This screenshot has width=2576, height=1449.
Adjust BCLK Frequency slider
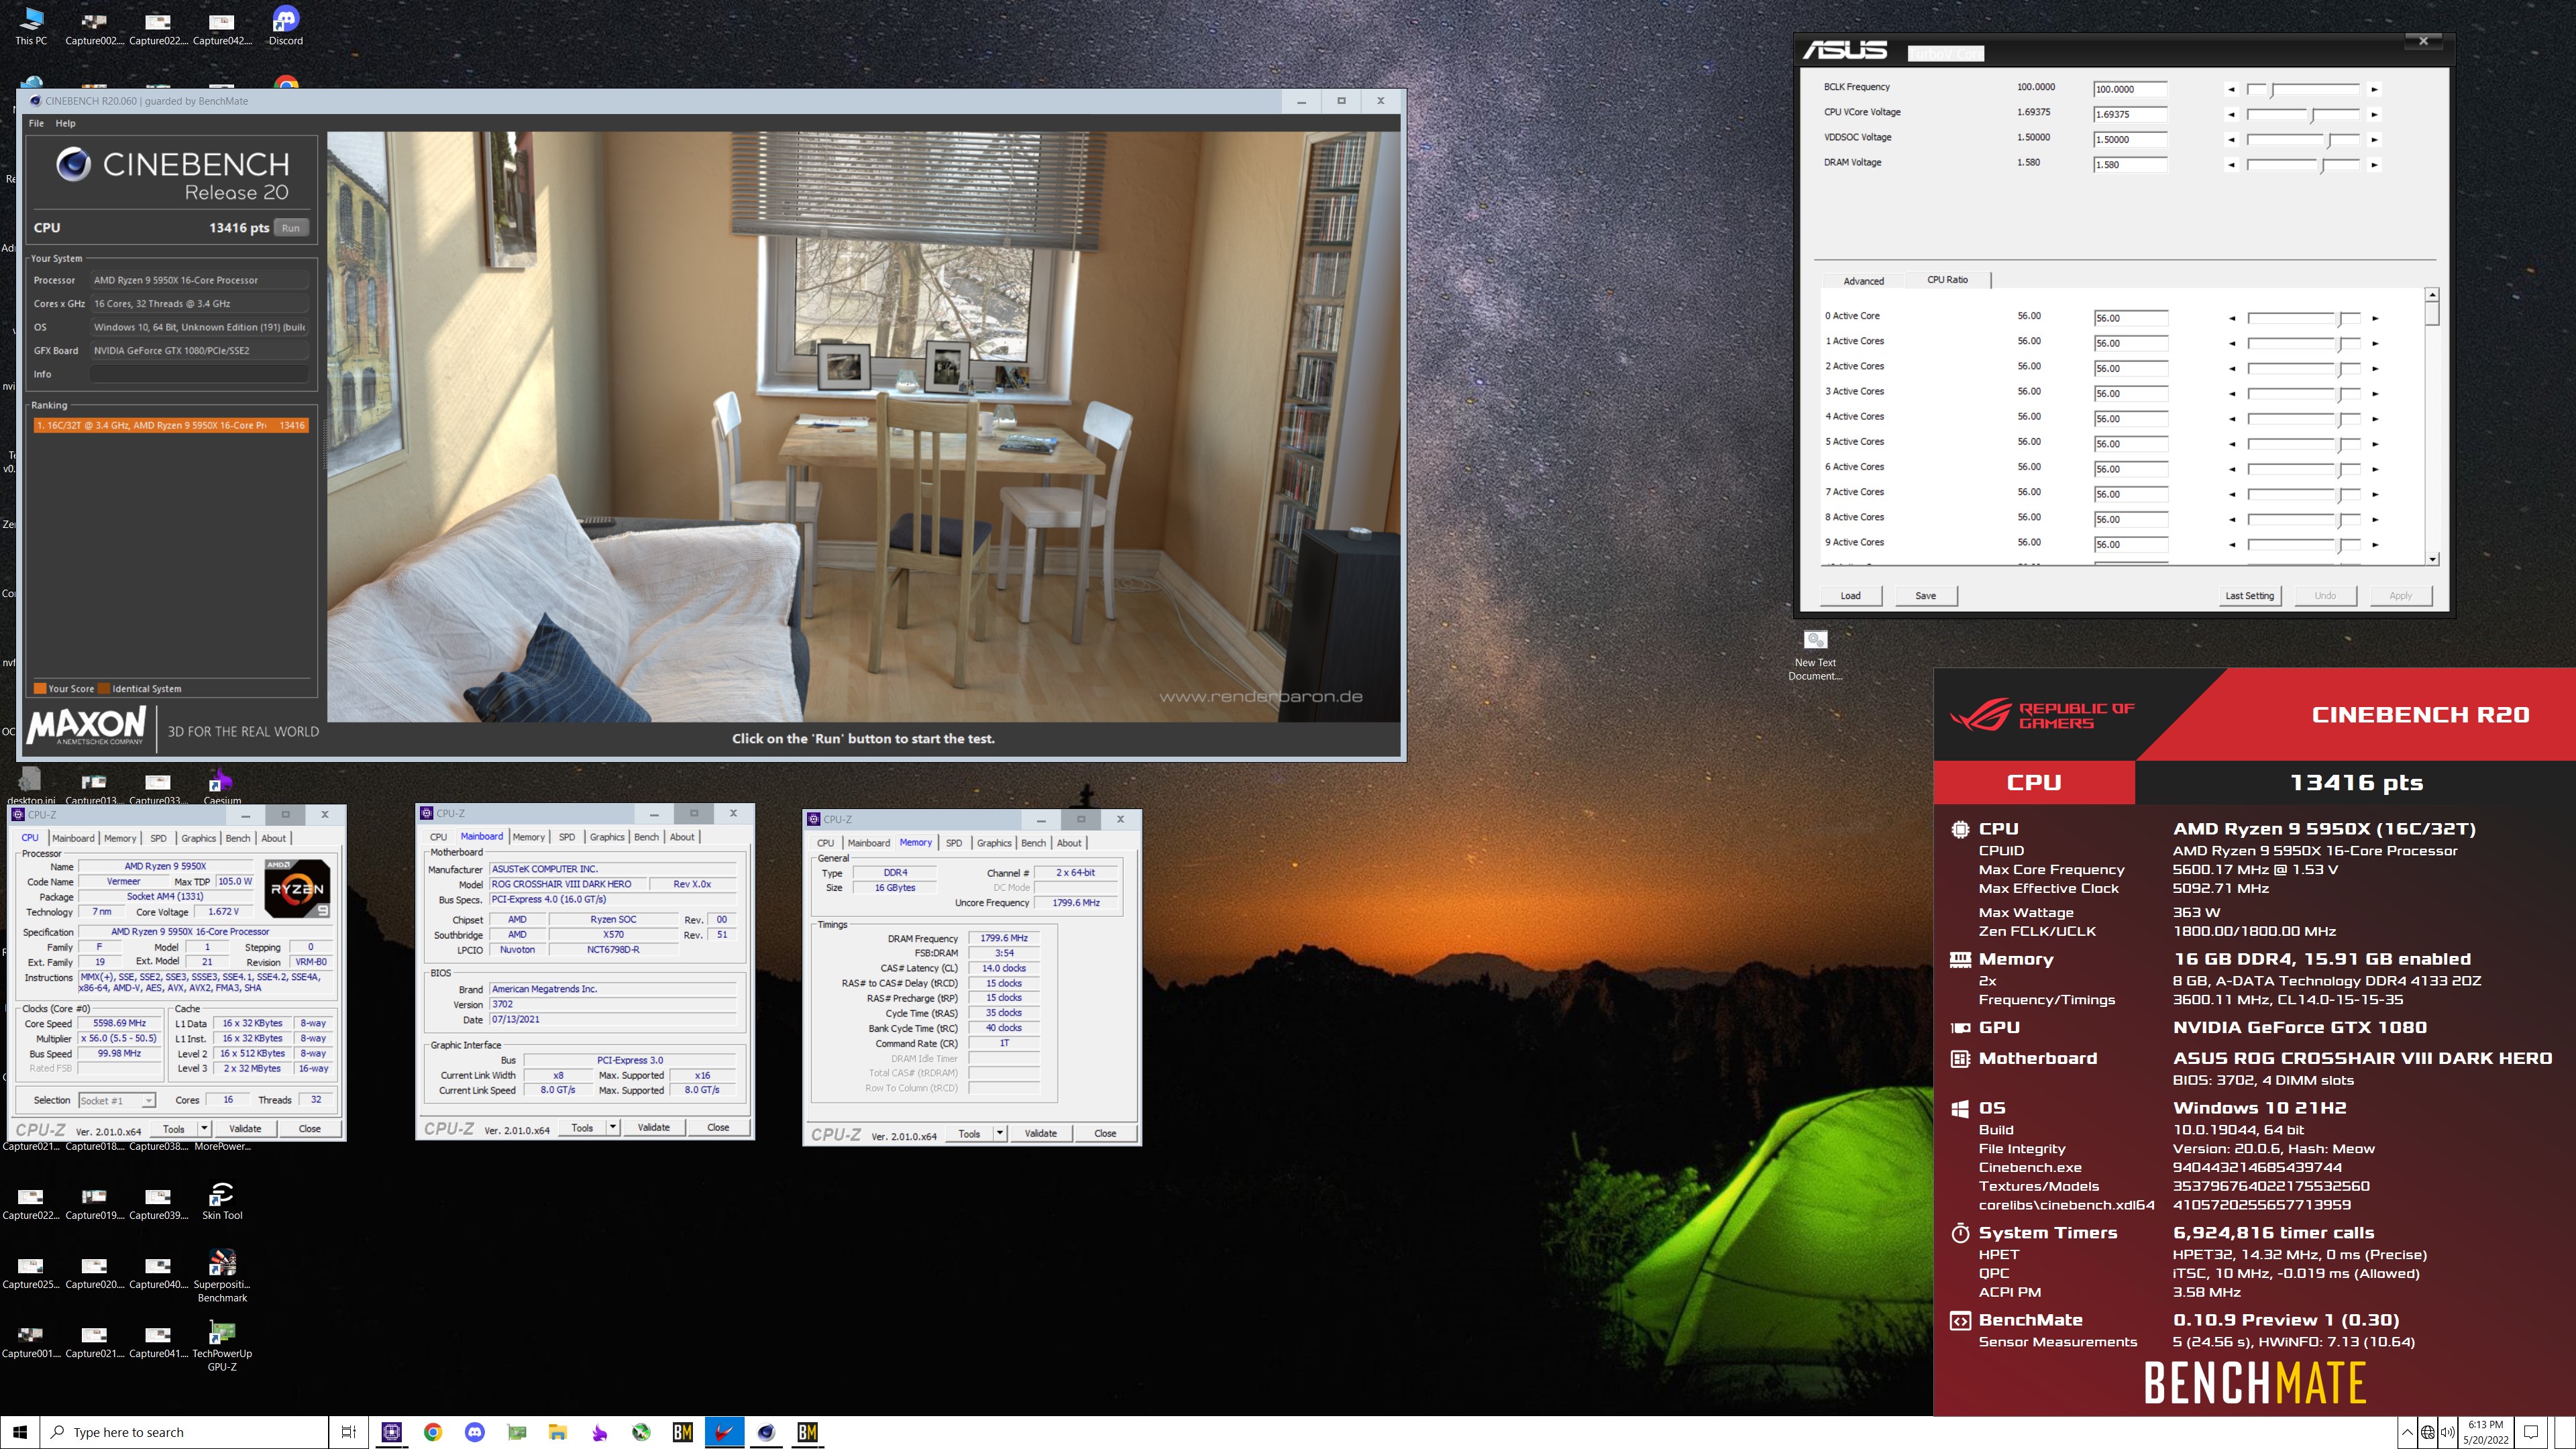tap(2303, 89)
